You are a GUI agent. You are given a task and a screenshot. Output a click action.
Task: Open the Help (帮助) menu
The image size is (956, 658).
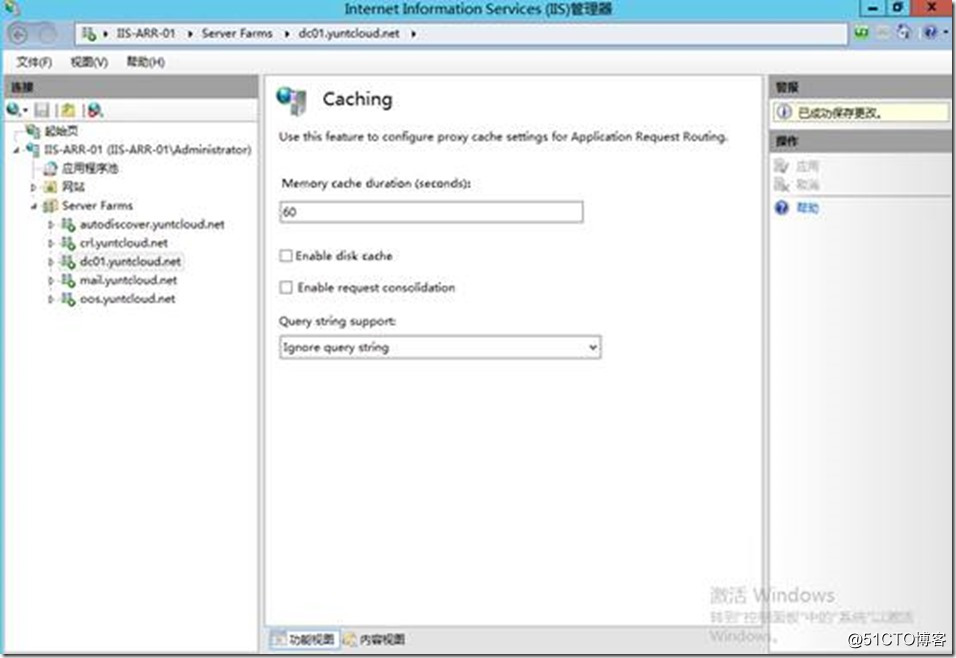[x=145, y=62]
